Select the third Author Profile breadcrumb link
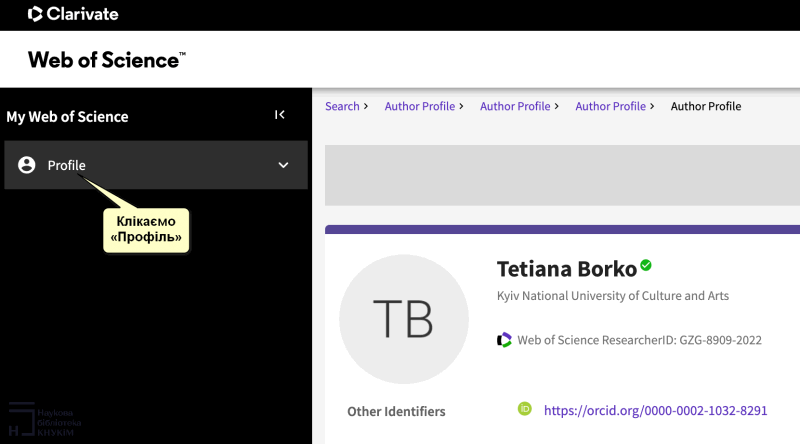This screenshot has width=800, height=444. click(x=610, y=106)
